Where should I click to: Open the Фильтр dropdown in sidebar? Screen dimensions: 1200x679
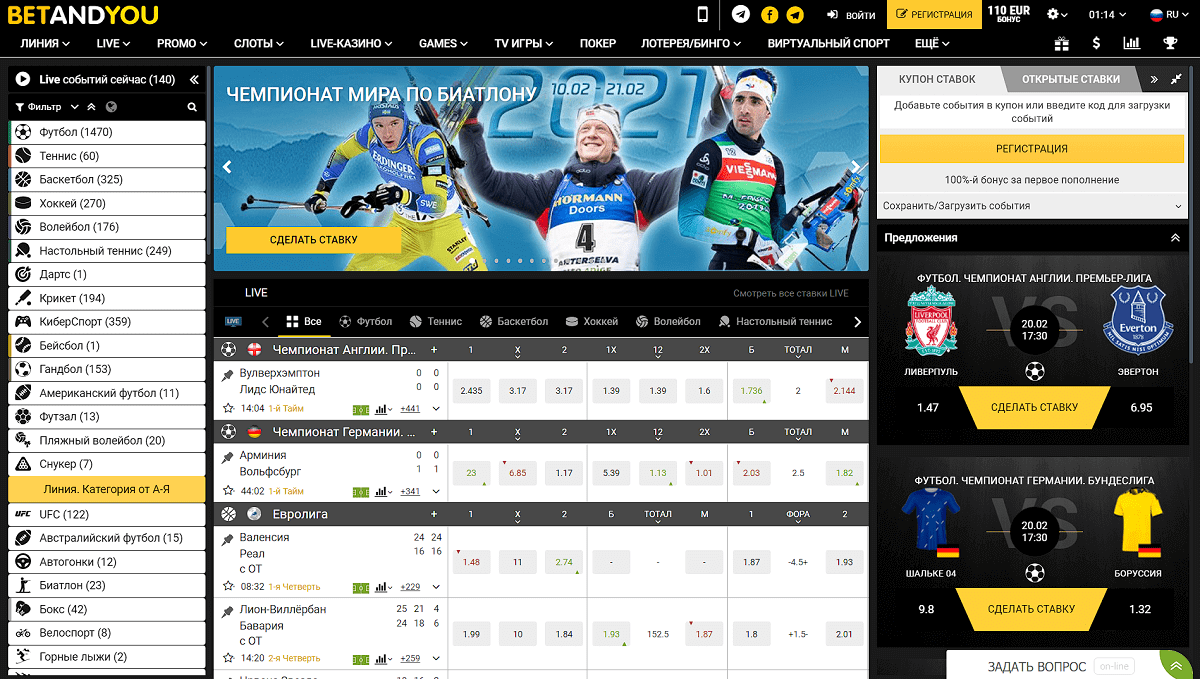point(45,107)
